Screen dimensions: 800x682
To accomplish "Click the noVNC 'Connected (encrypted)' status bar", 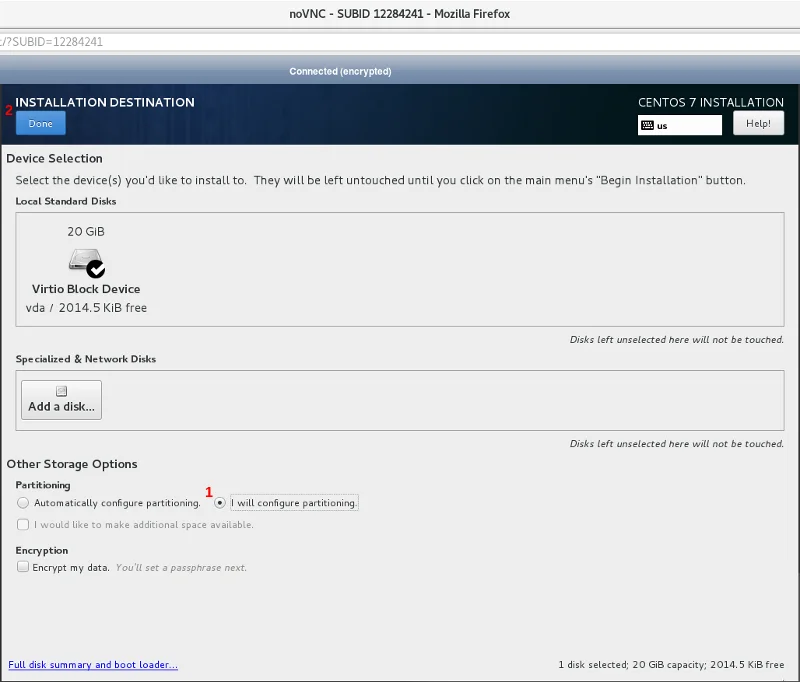I will pos(340,71).
